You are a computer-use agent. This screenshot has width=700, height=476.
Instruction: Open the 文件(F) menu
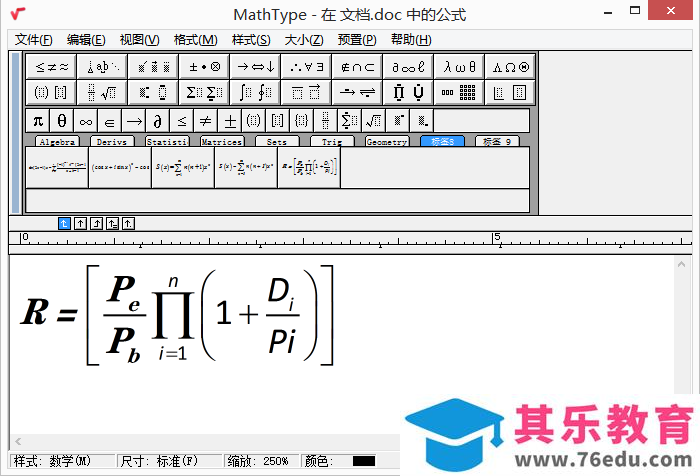tap(34, 40)
